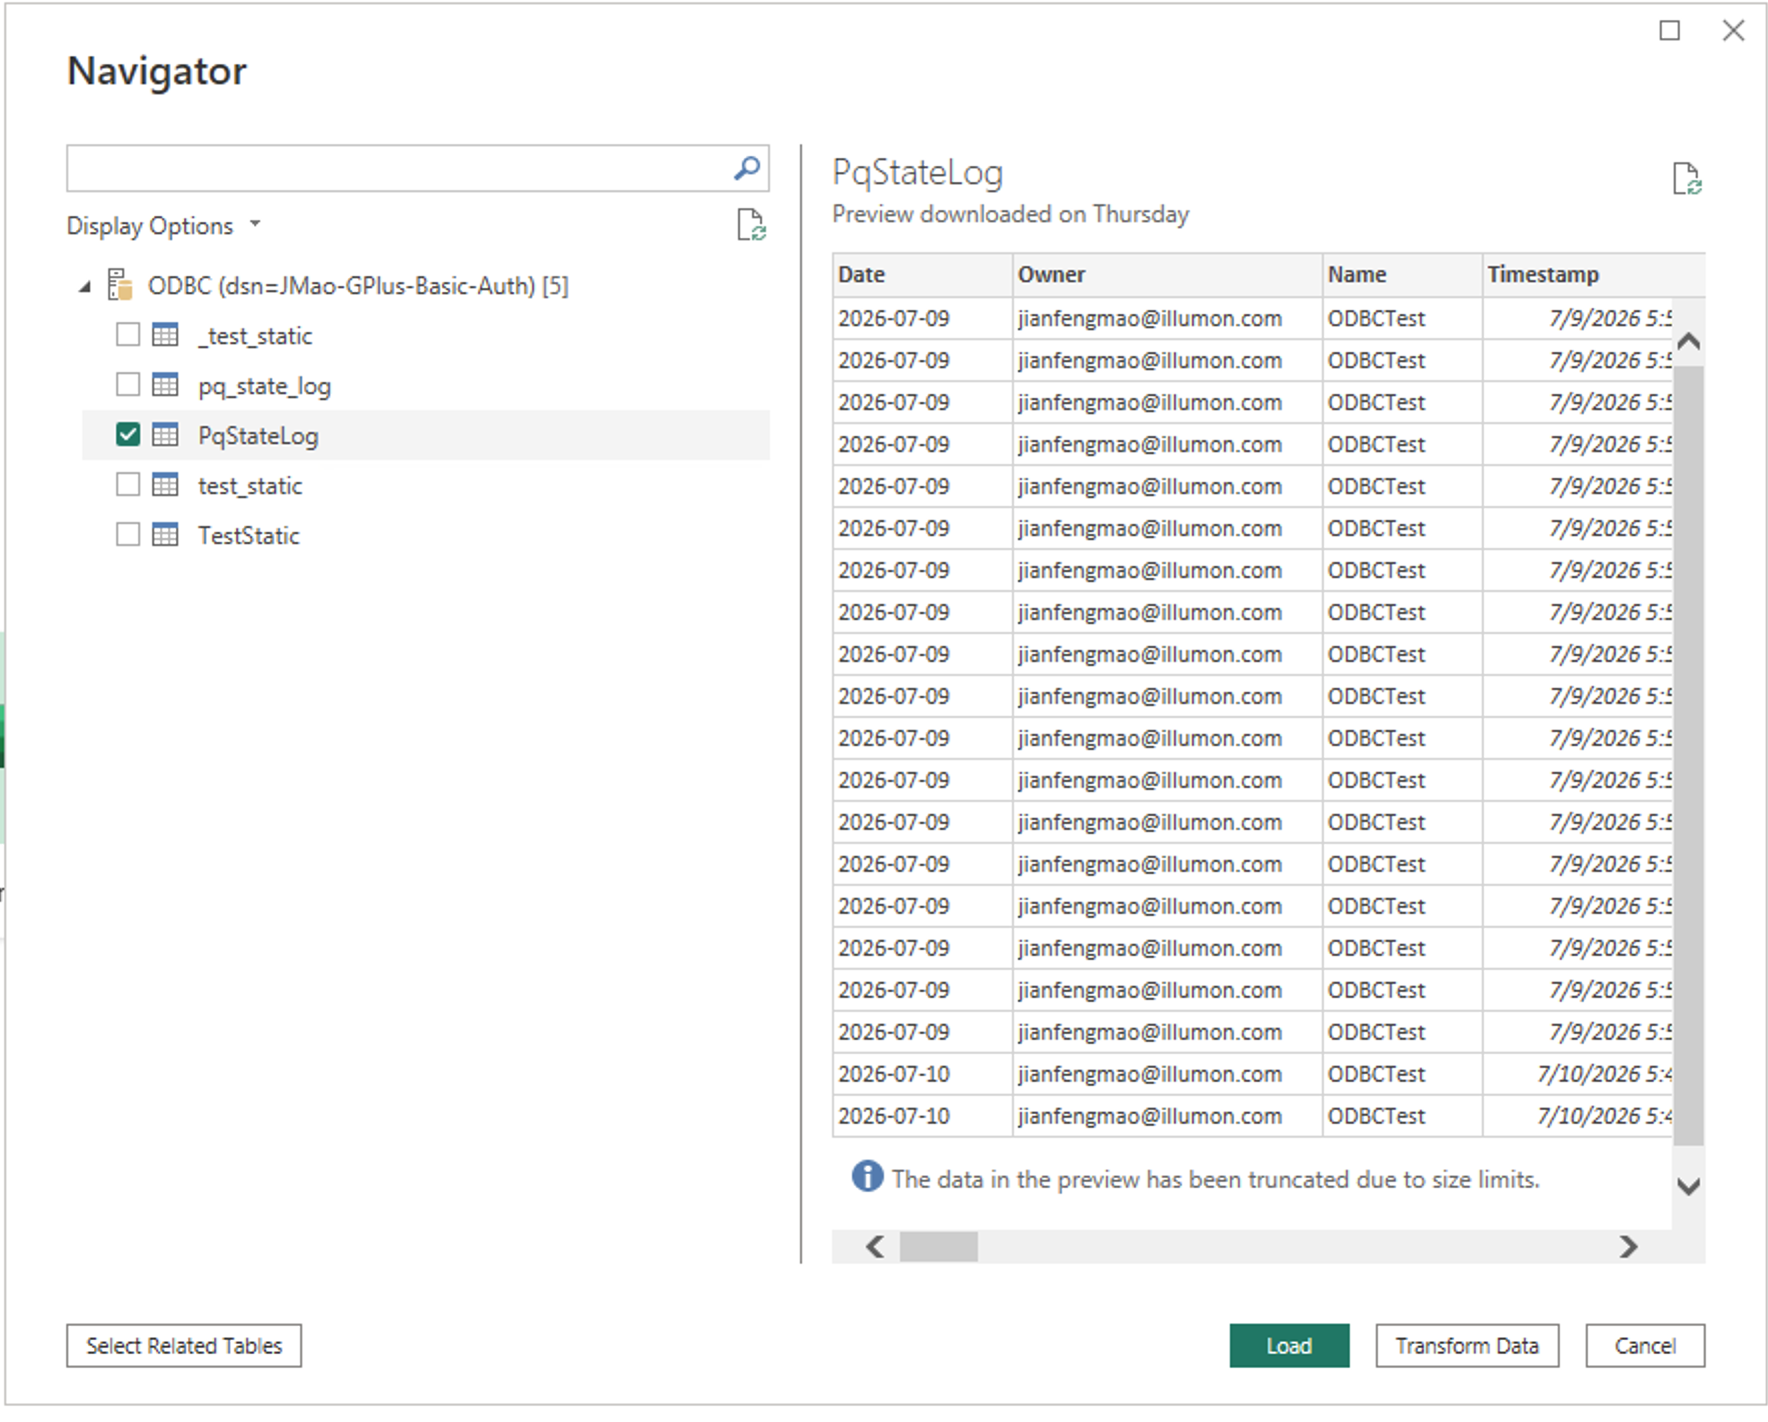1768x1422 pixels.
Task: Click the table icon for PqStateLog
Action: click(x=165, y=435)
